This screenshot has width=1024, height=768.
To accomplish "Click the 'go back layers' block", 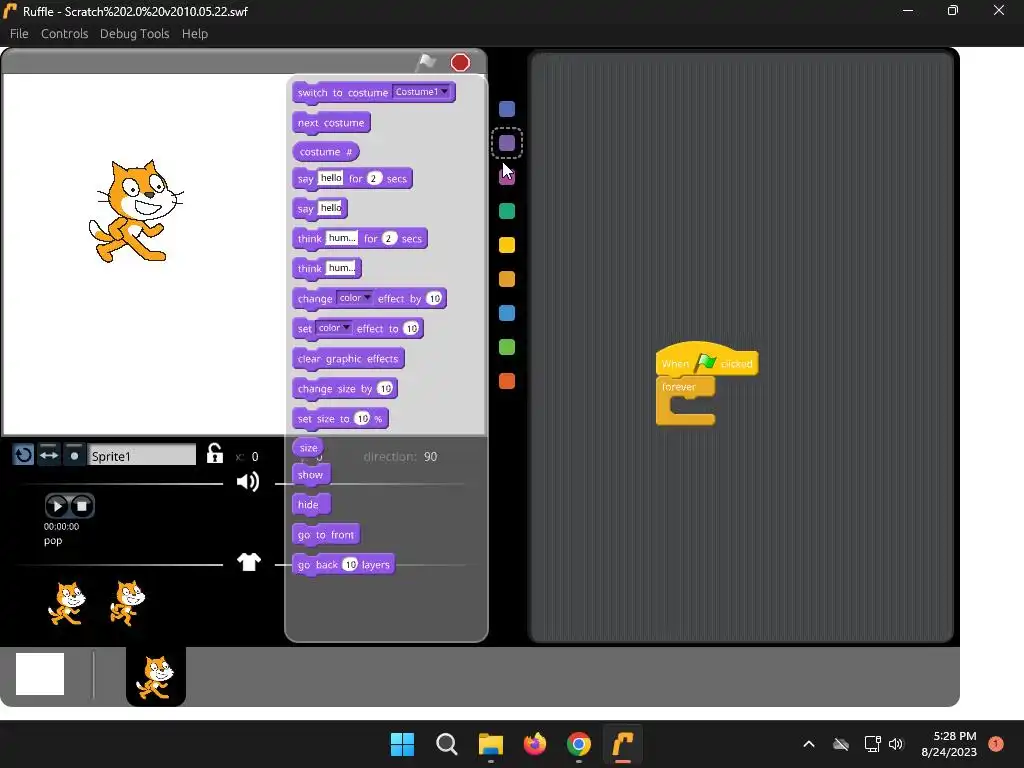I will 344,565.
